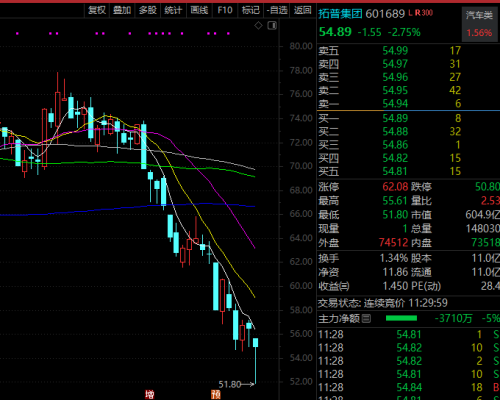Open the 叠加 overlay option
500x400 pixels.
click(122, 10)
